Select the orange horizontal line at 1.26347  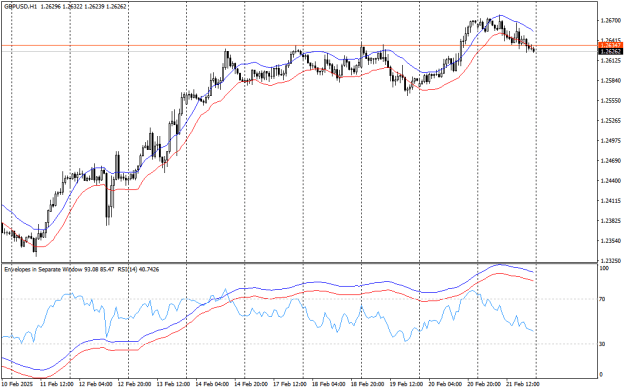pos(299,45)
